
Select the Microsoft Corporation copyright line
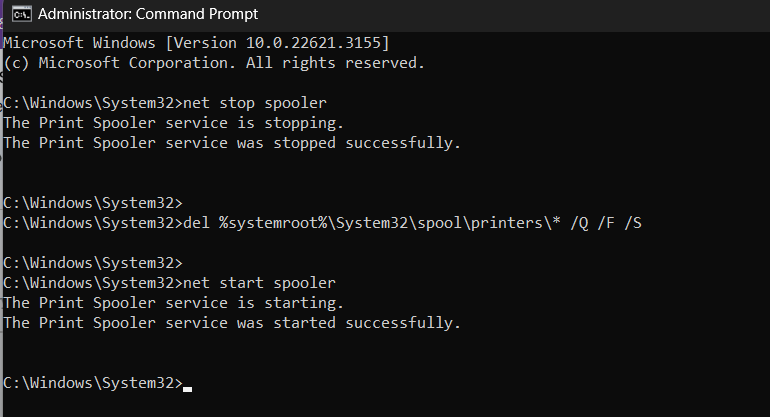click(214, 63)
